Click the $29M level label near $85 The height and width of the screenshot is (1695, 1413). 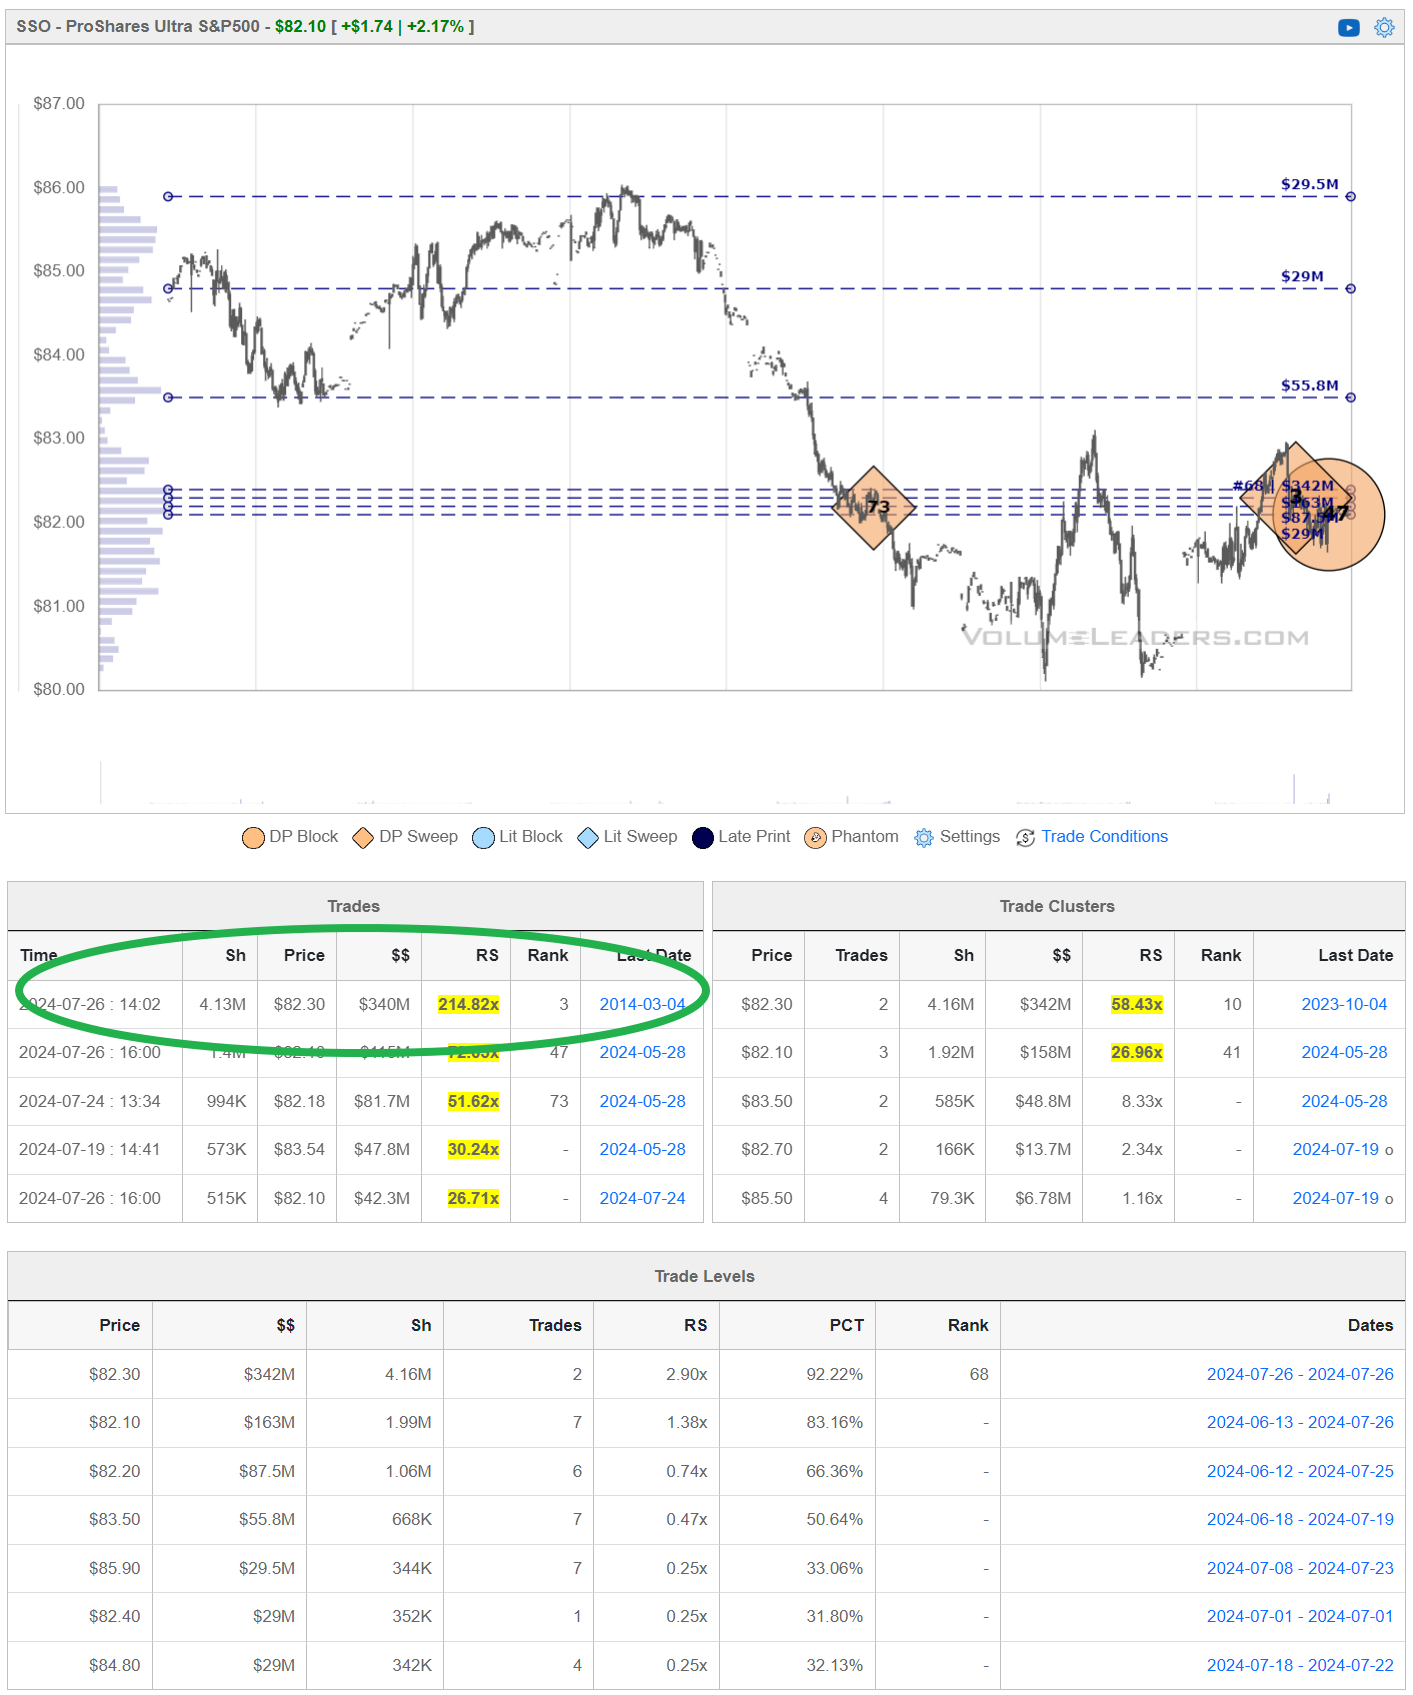pos(1302,276)
